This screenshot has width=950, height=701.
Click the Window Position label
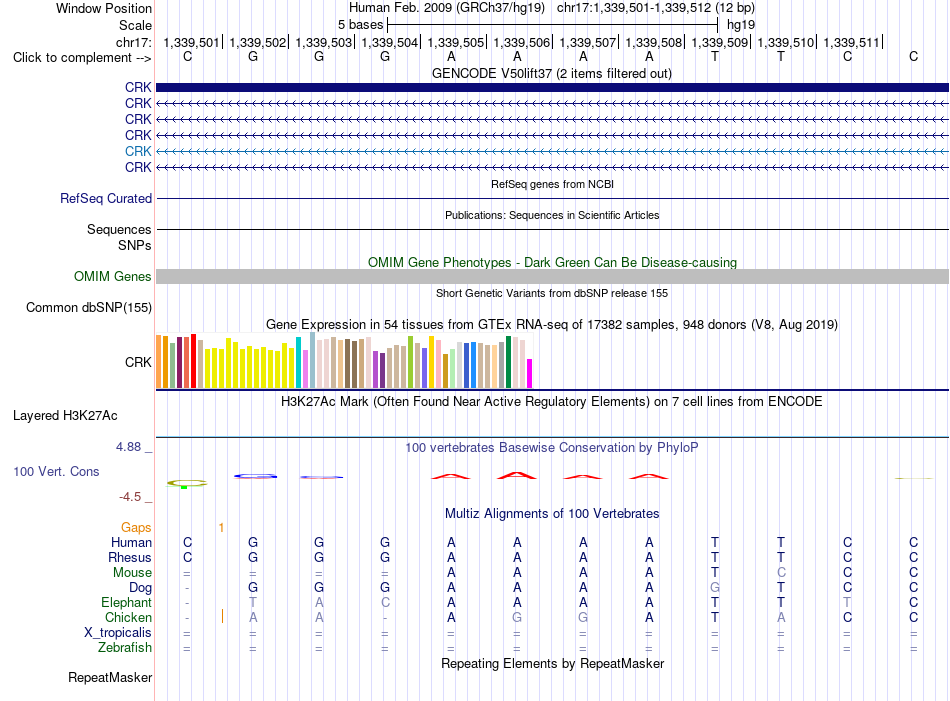pyautogui.click(x=104, y=8)
